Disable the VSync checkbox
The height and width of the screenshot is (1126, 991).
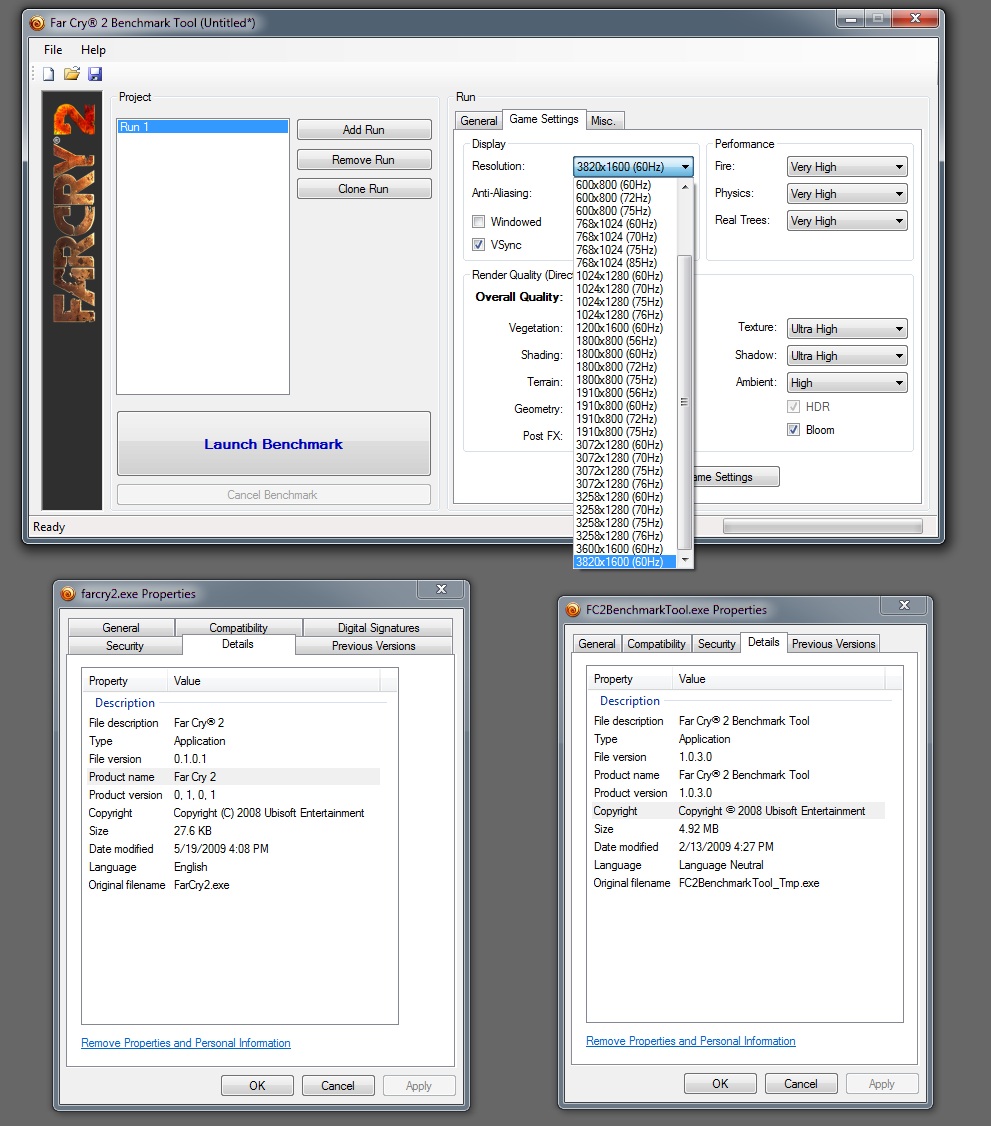pos(478,244)
